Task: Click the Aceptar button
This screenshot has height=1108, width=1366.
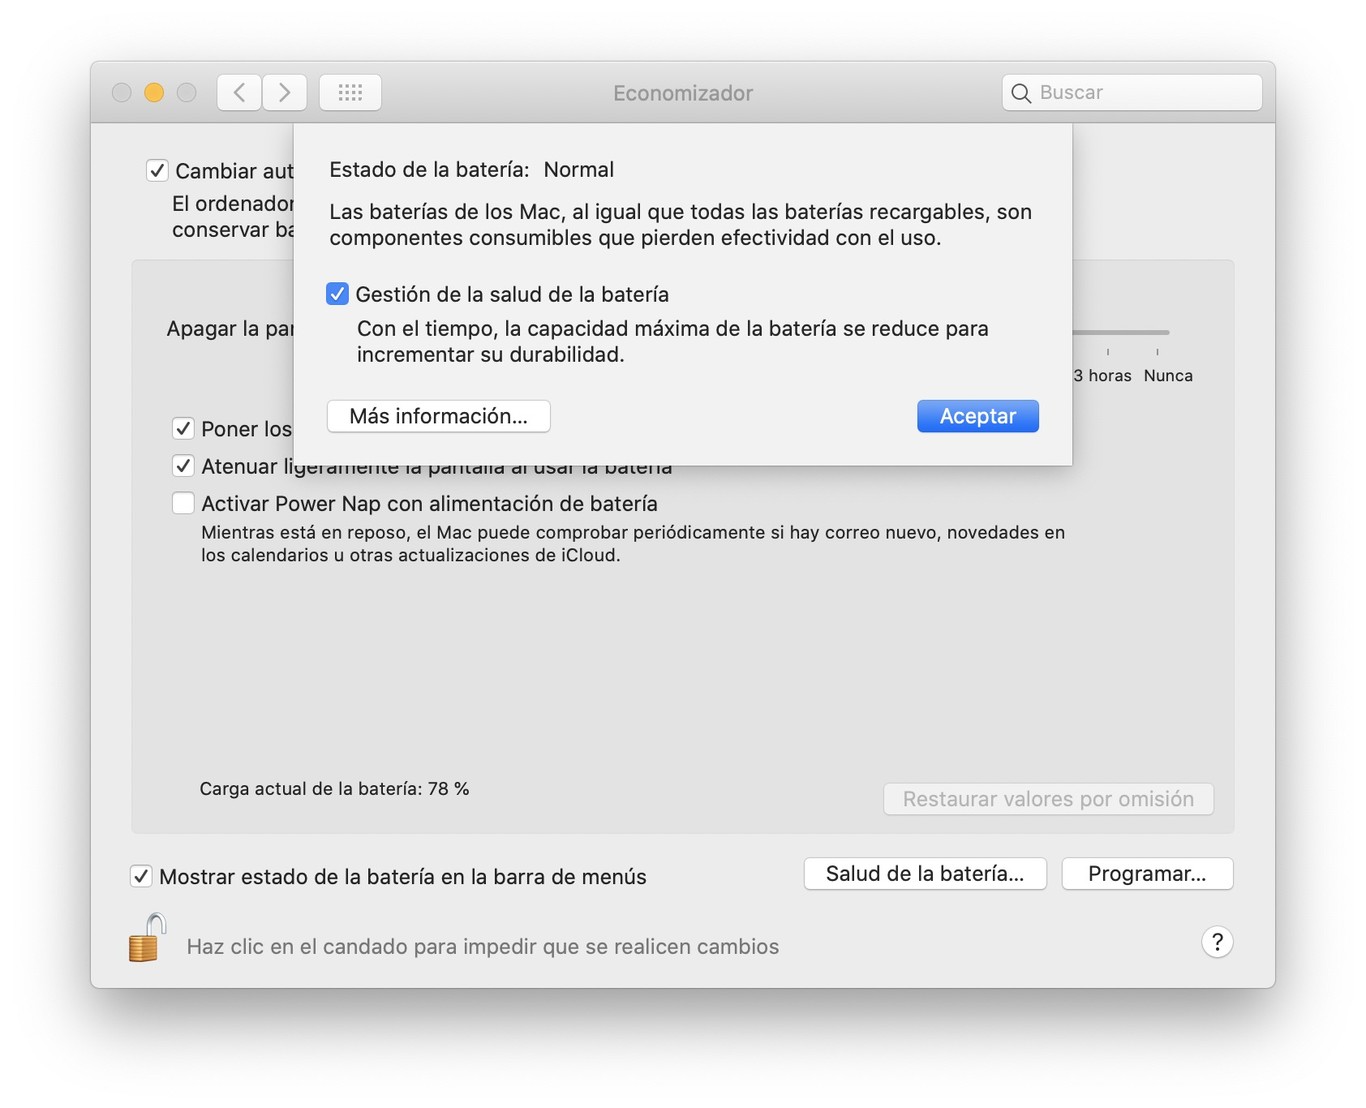Action: (978, 416)
